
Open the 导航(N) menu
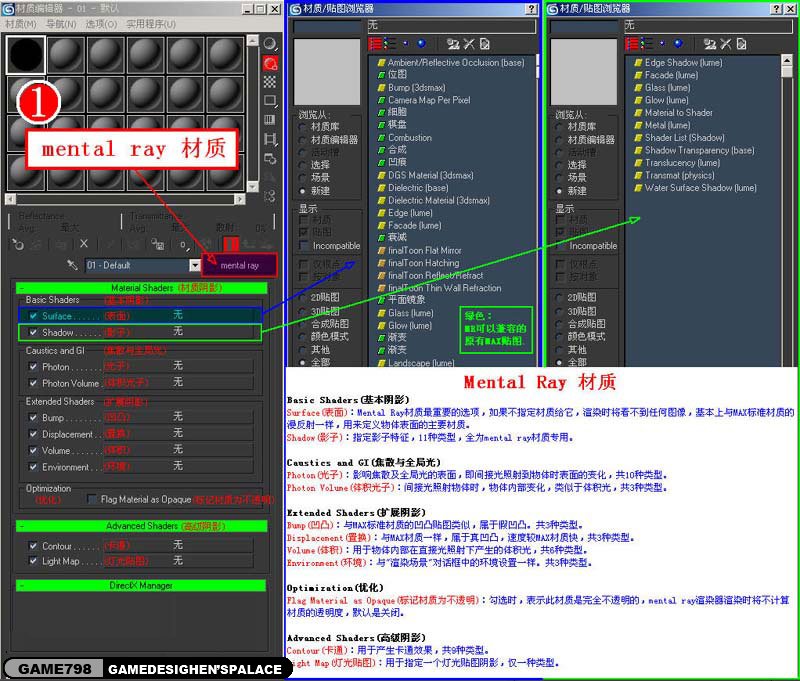62,24
